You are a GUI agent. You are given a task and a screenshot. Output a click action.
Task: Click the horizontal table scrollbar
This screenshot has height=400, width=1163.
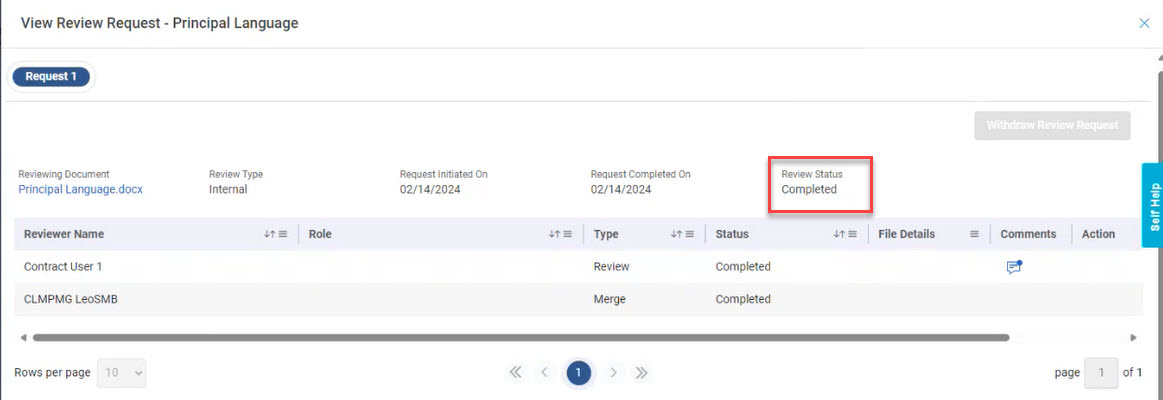coord(520,338)
